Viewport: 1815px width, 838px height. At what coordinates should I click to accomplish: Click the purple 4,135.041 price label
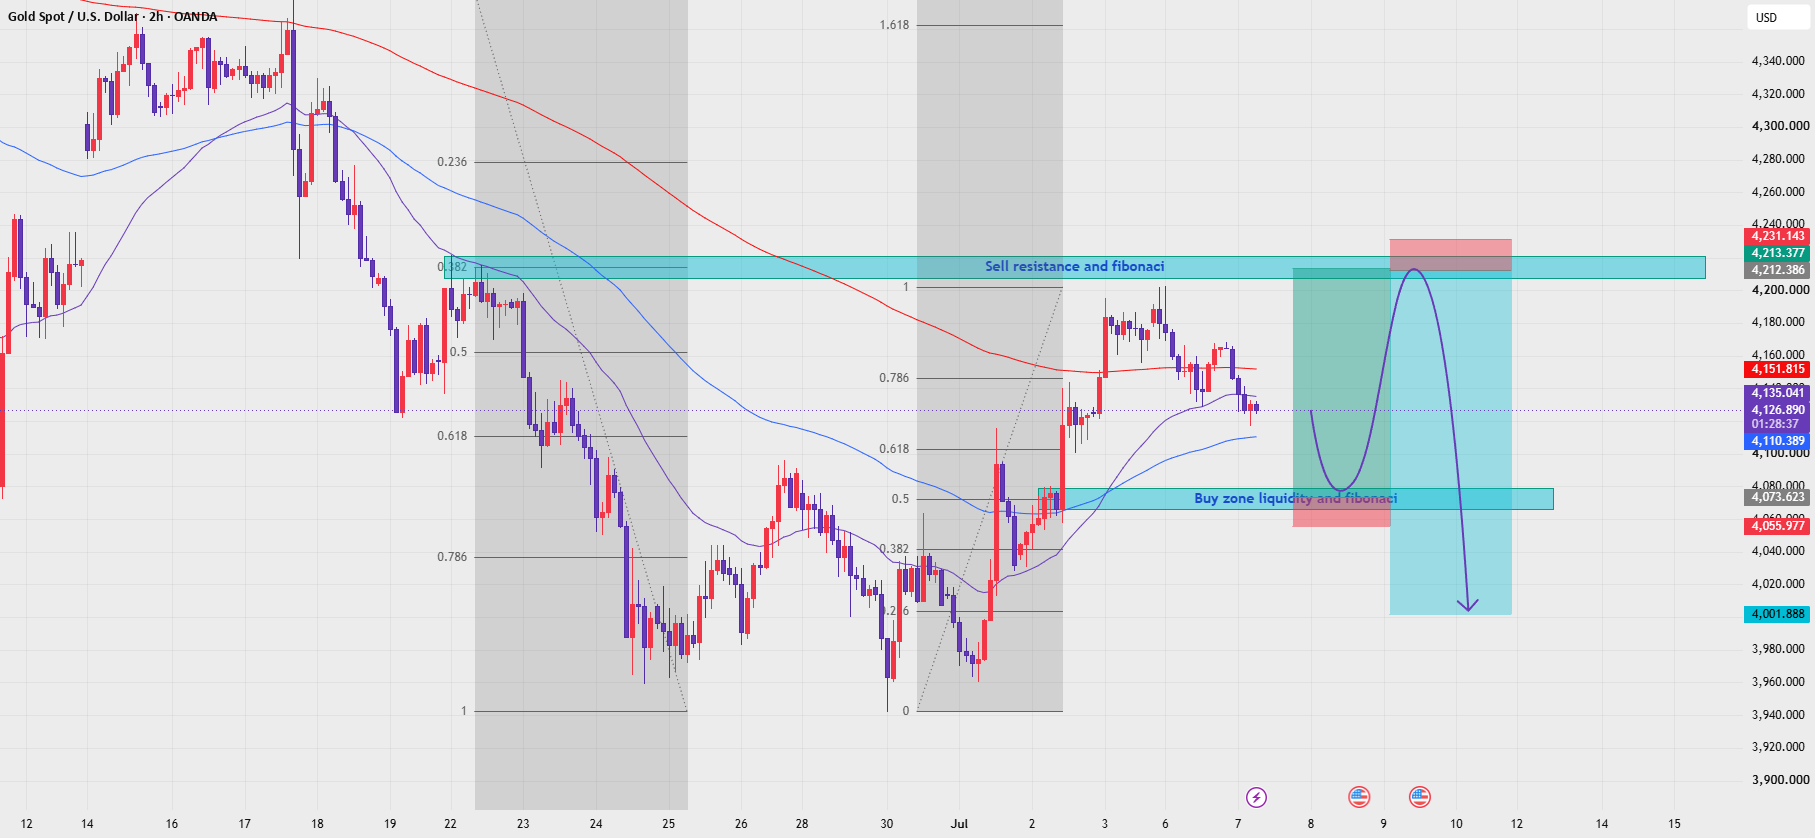[1777, 393]
